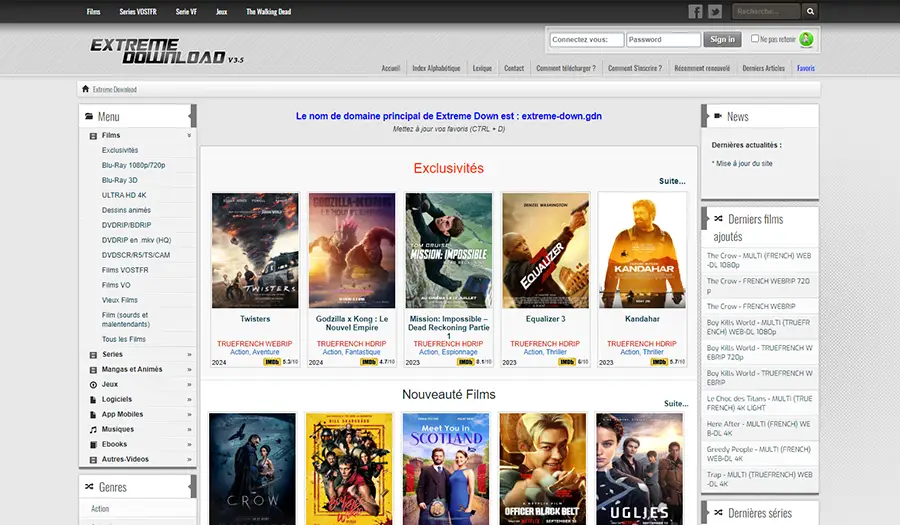Open Suite link beside Nouveauté Films
Screen dimensions: 900x525
pos(676,403)
